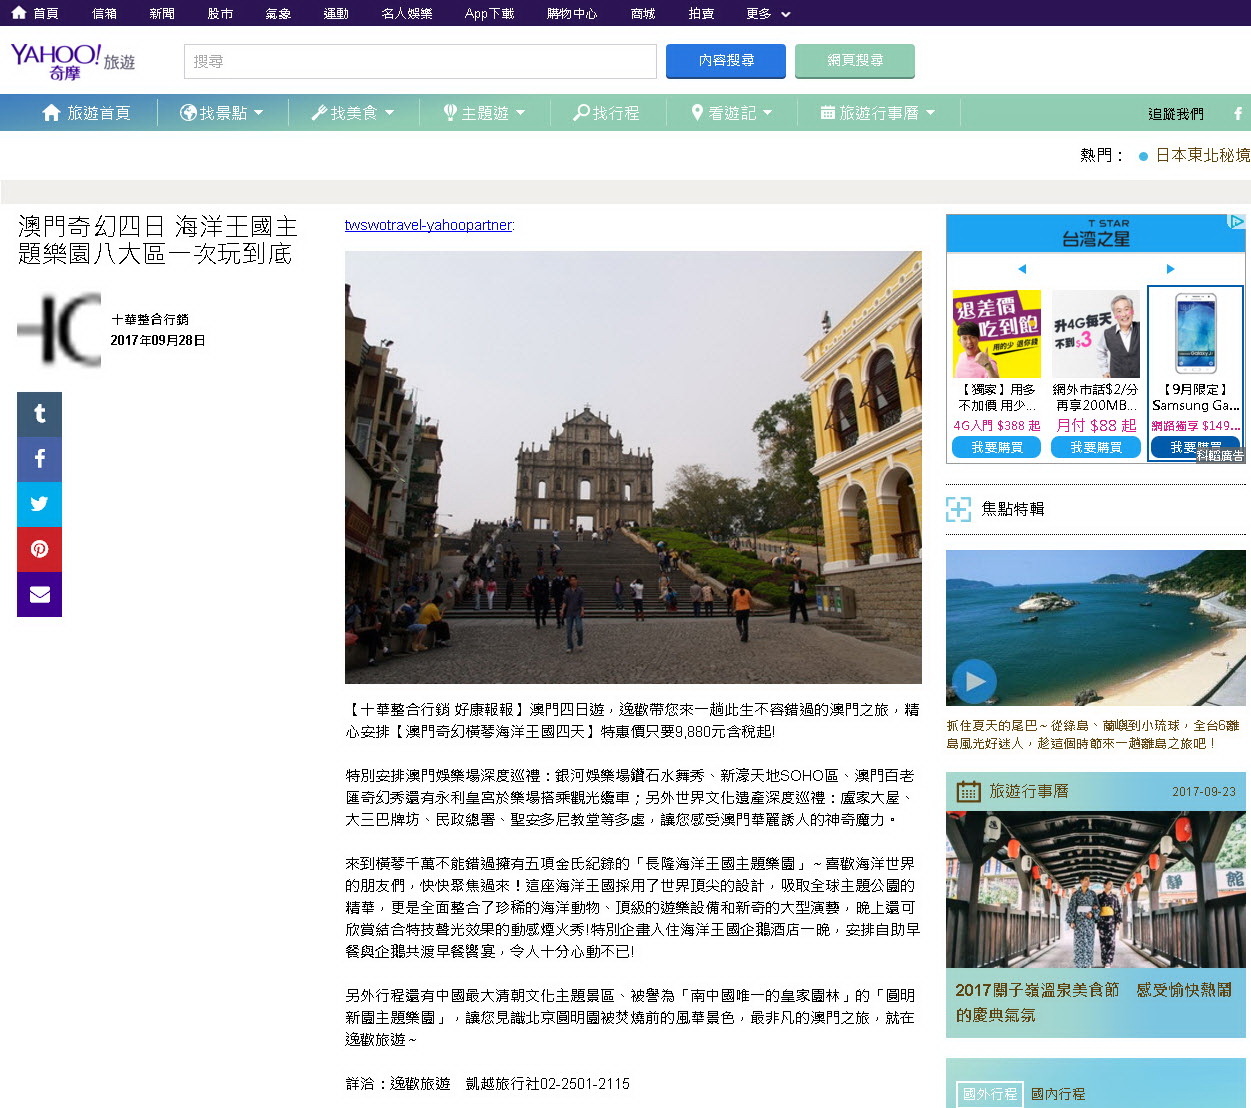Expand the 找景點 dropdown menu
Image resolution: width=1251 pixels, height=1108 pixels.
click(x=221, y=113)
